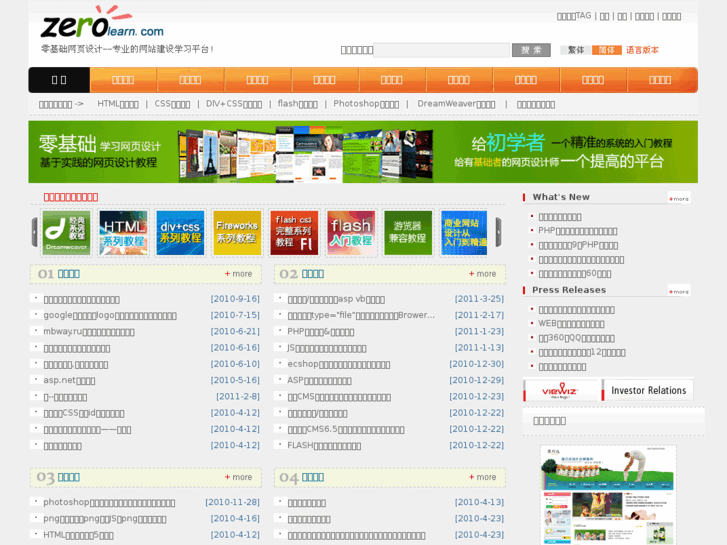Click the green zero-basics web design banner
The width and height of the screenshot is (727, 545).
coord(363,152)
